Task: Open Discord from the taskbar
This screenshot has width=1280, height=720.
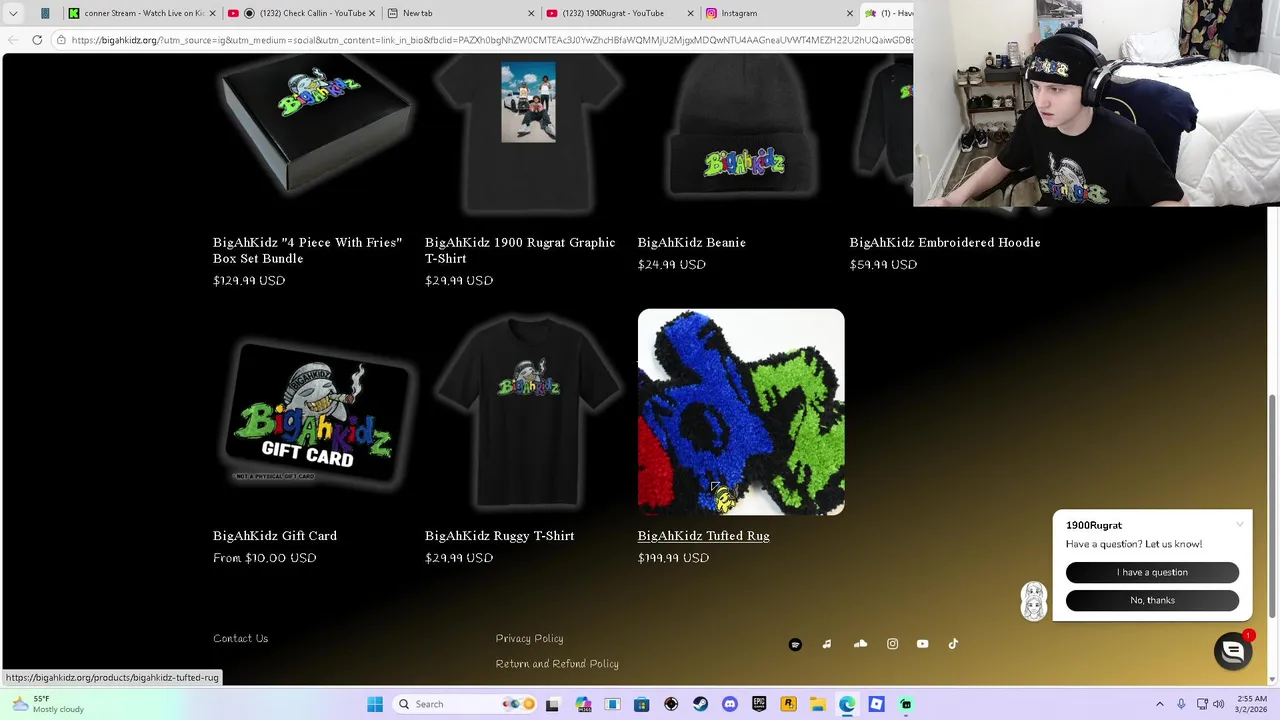Action: [x=729, y=704]
